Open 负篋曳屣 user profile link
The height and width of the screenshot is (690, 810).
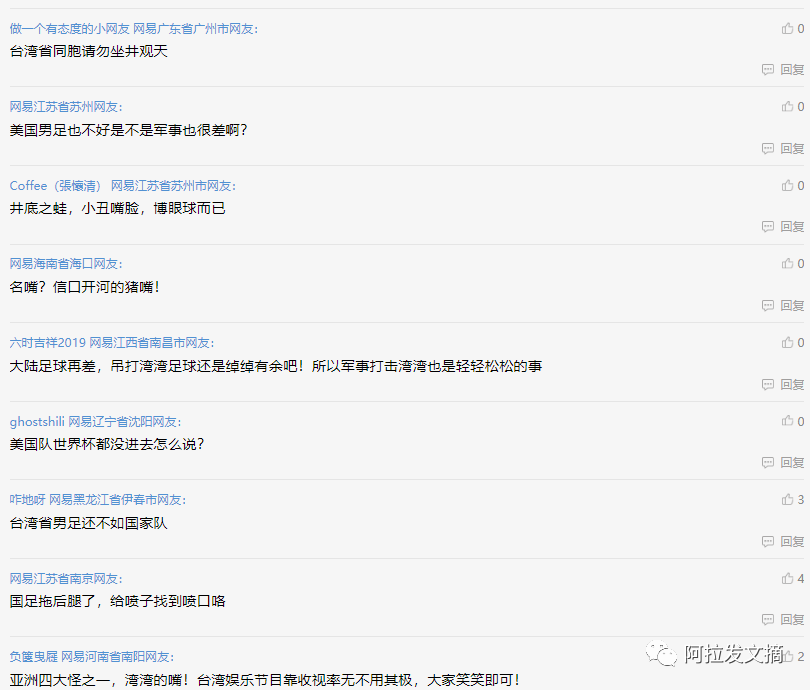(x=34, y=657)
